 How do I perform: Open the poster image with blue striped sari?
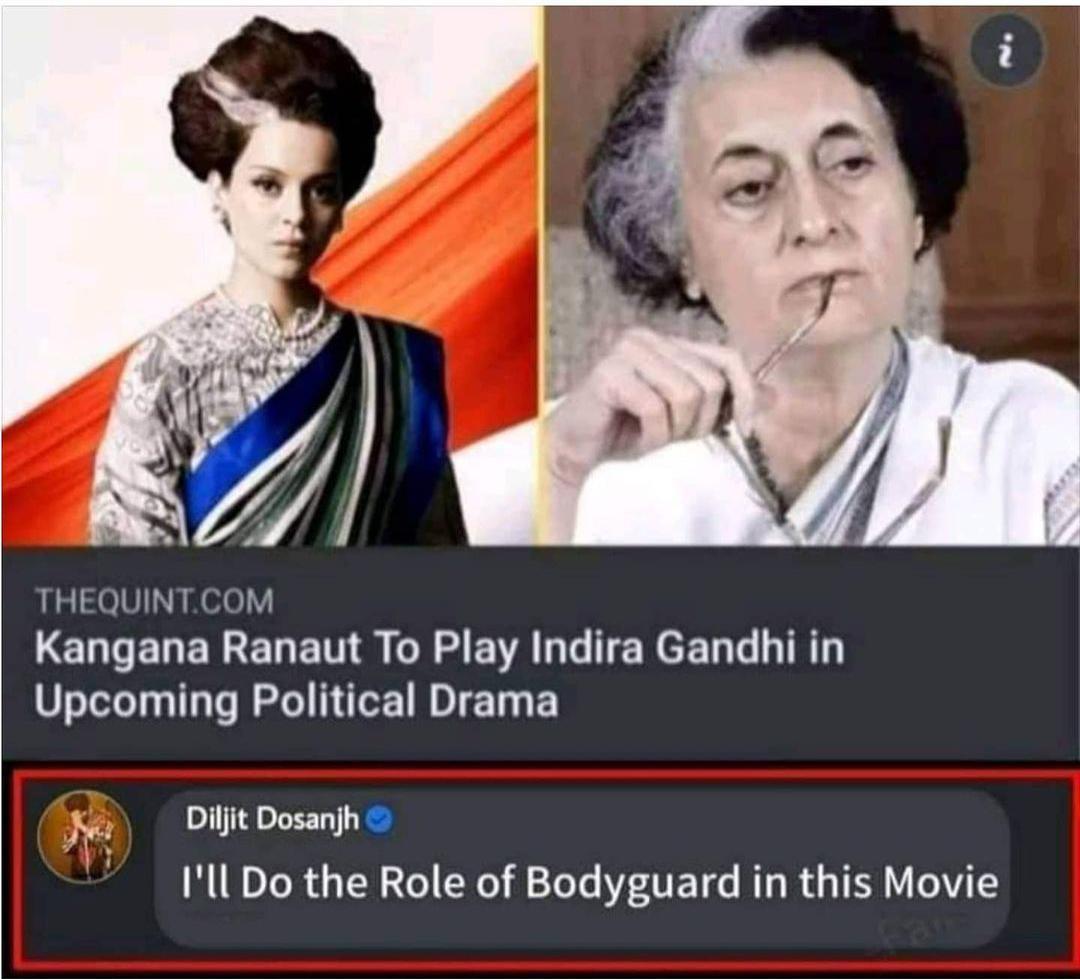(270, 277)
